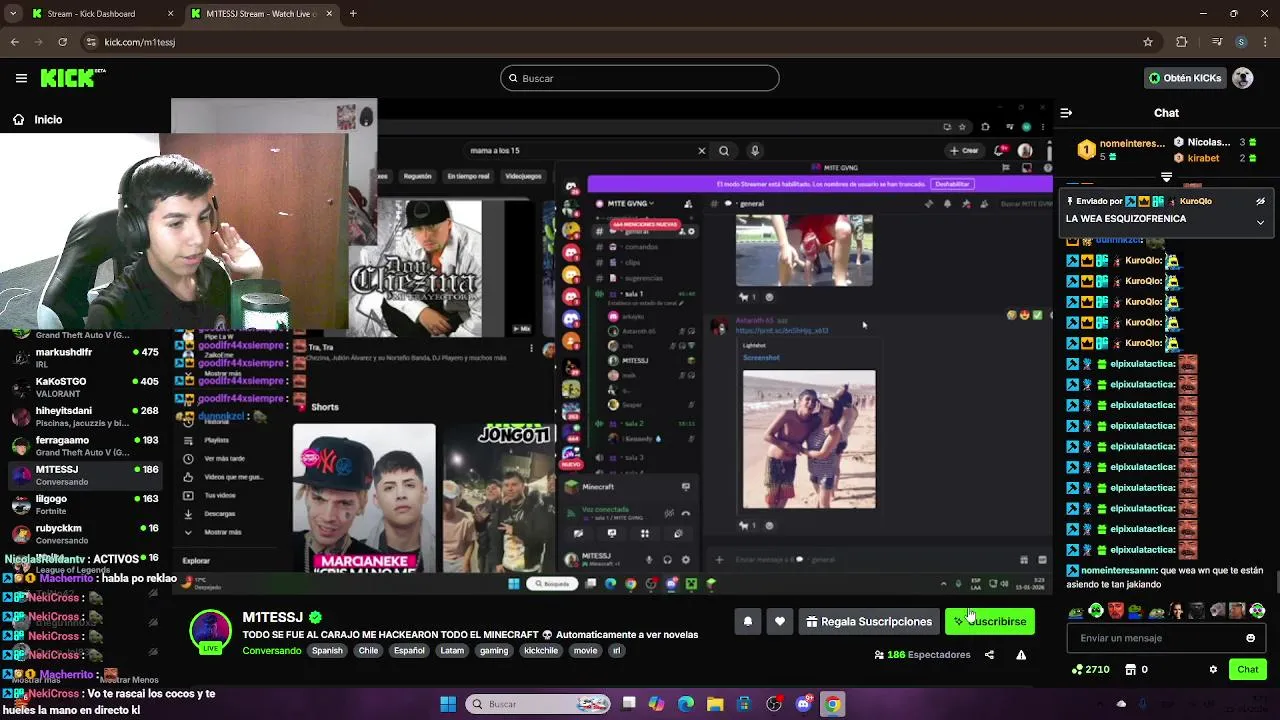Open Microsoft Edge from taskbar

(x=686, y=704)
